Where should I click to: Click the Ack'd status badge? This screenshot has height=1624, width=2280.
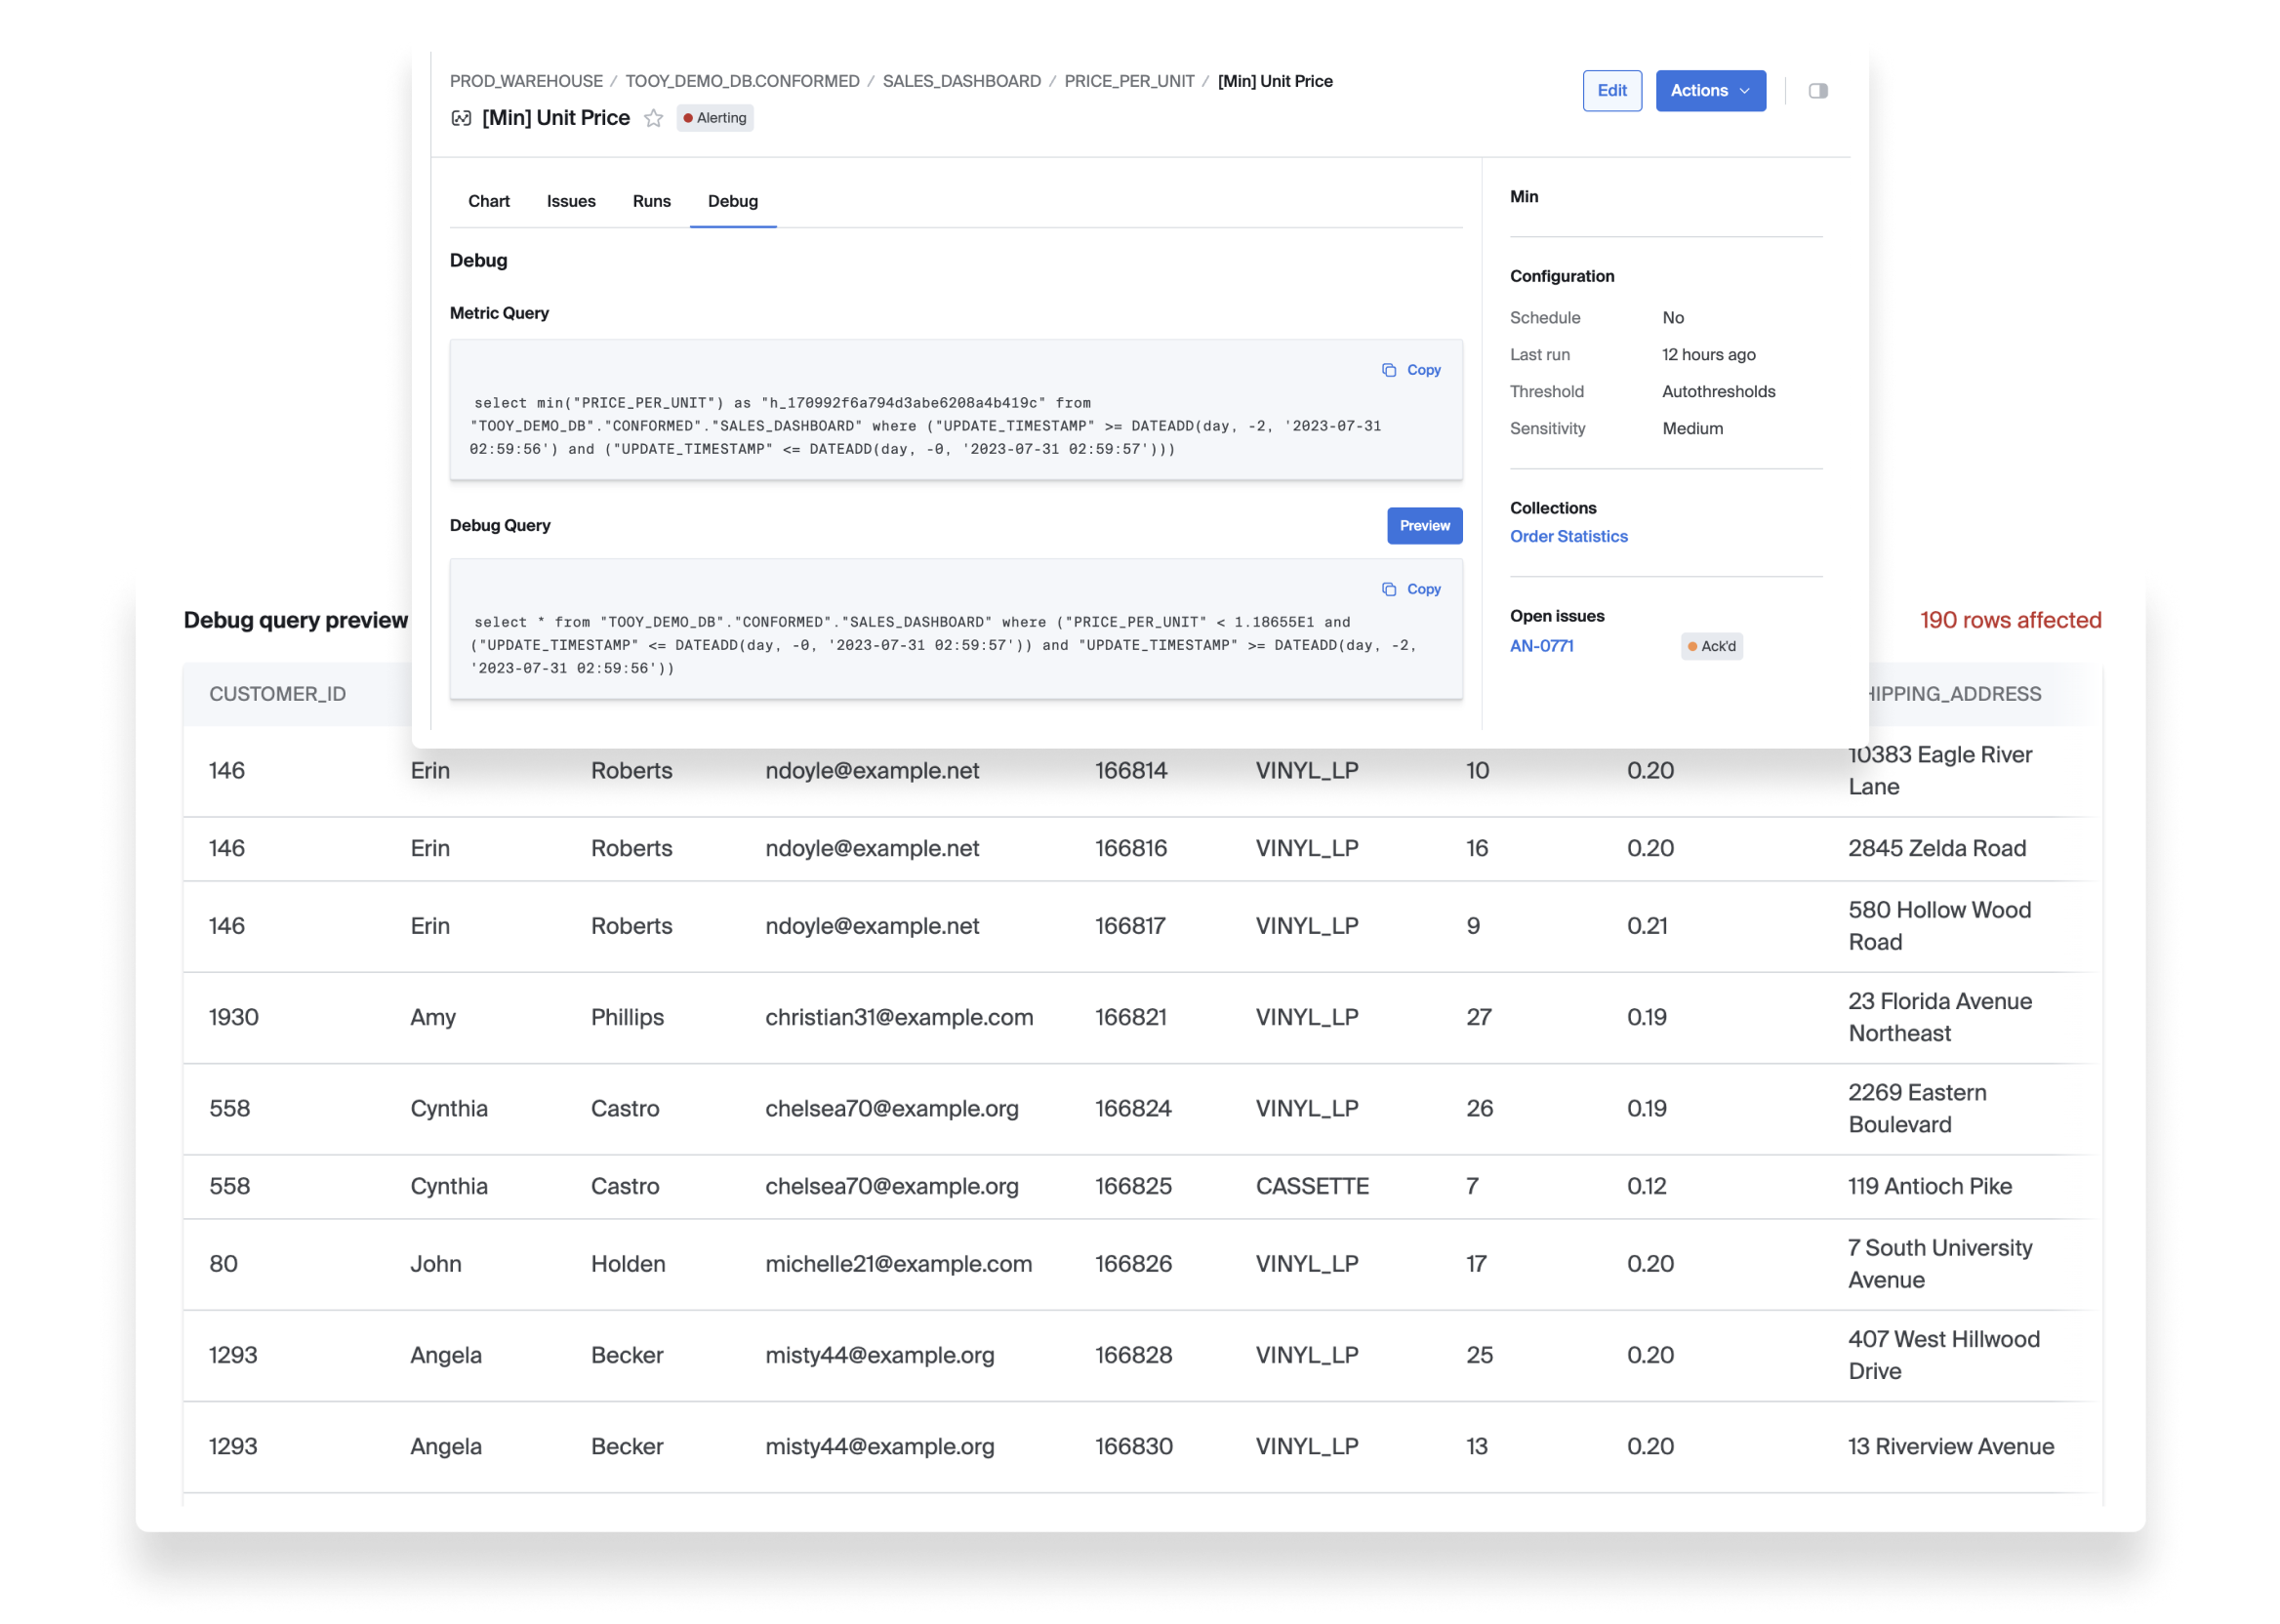pos(1711,646)
